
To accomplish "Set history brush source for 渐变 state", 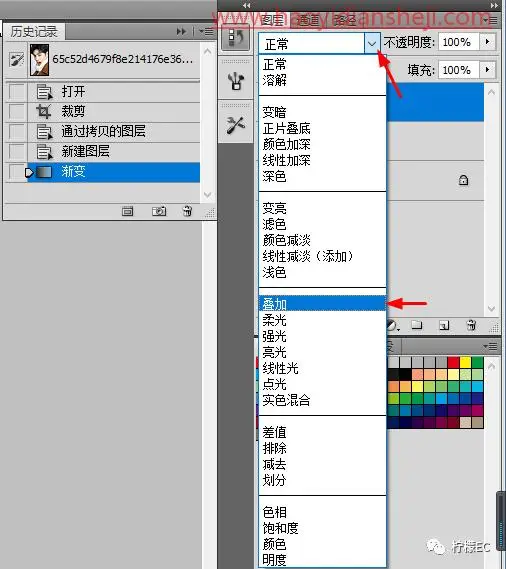I will (x=16, y=172).
